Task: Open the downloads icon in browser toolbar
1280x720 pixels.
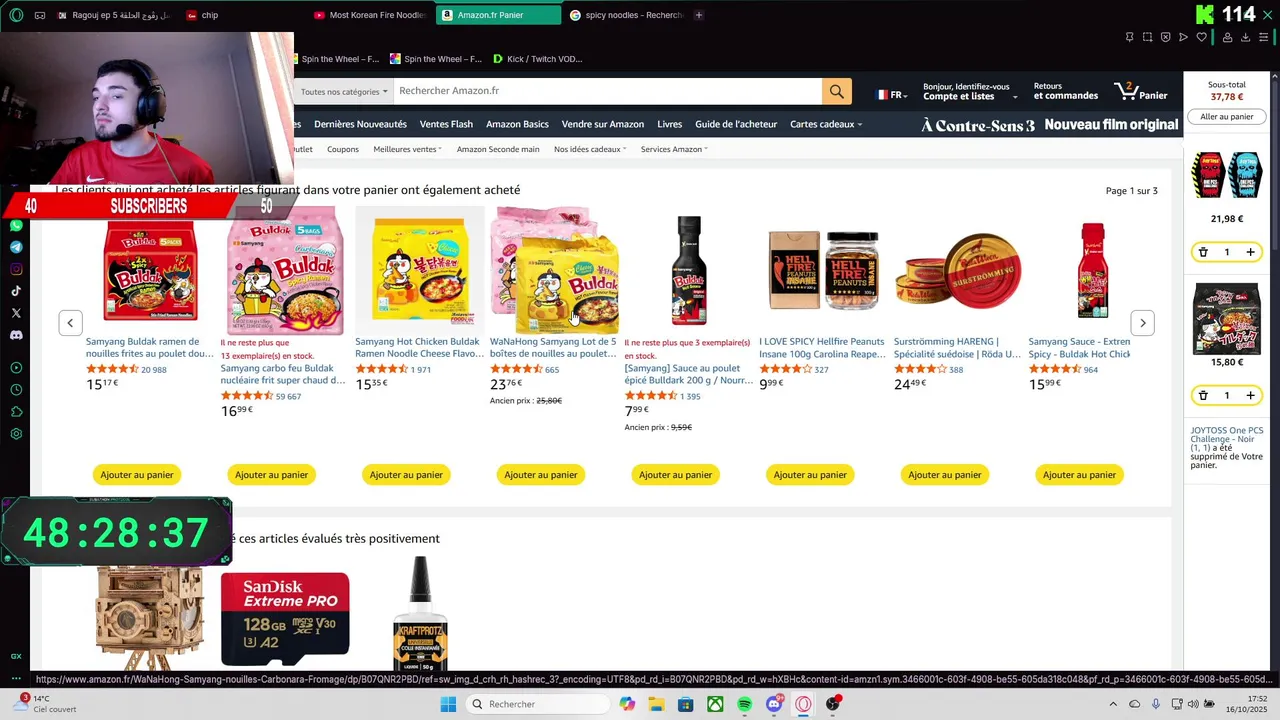Action: tap(1245, 37)
